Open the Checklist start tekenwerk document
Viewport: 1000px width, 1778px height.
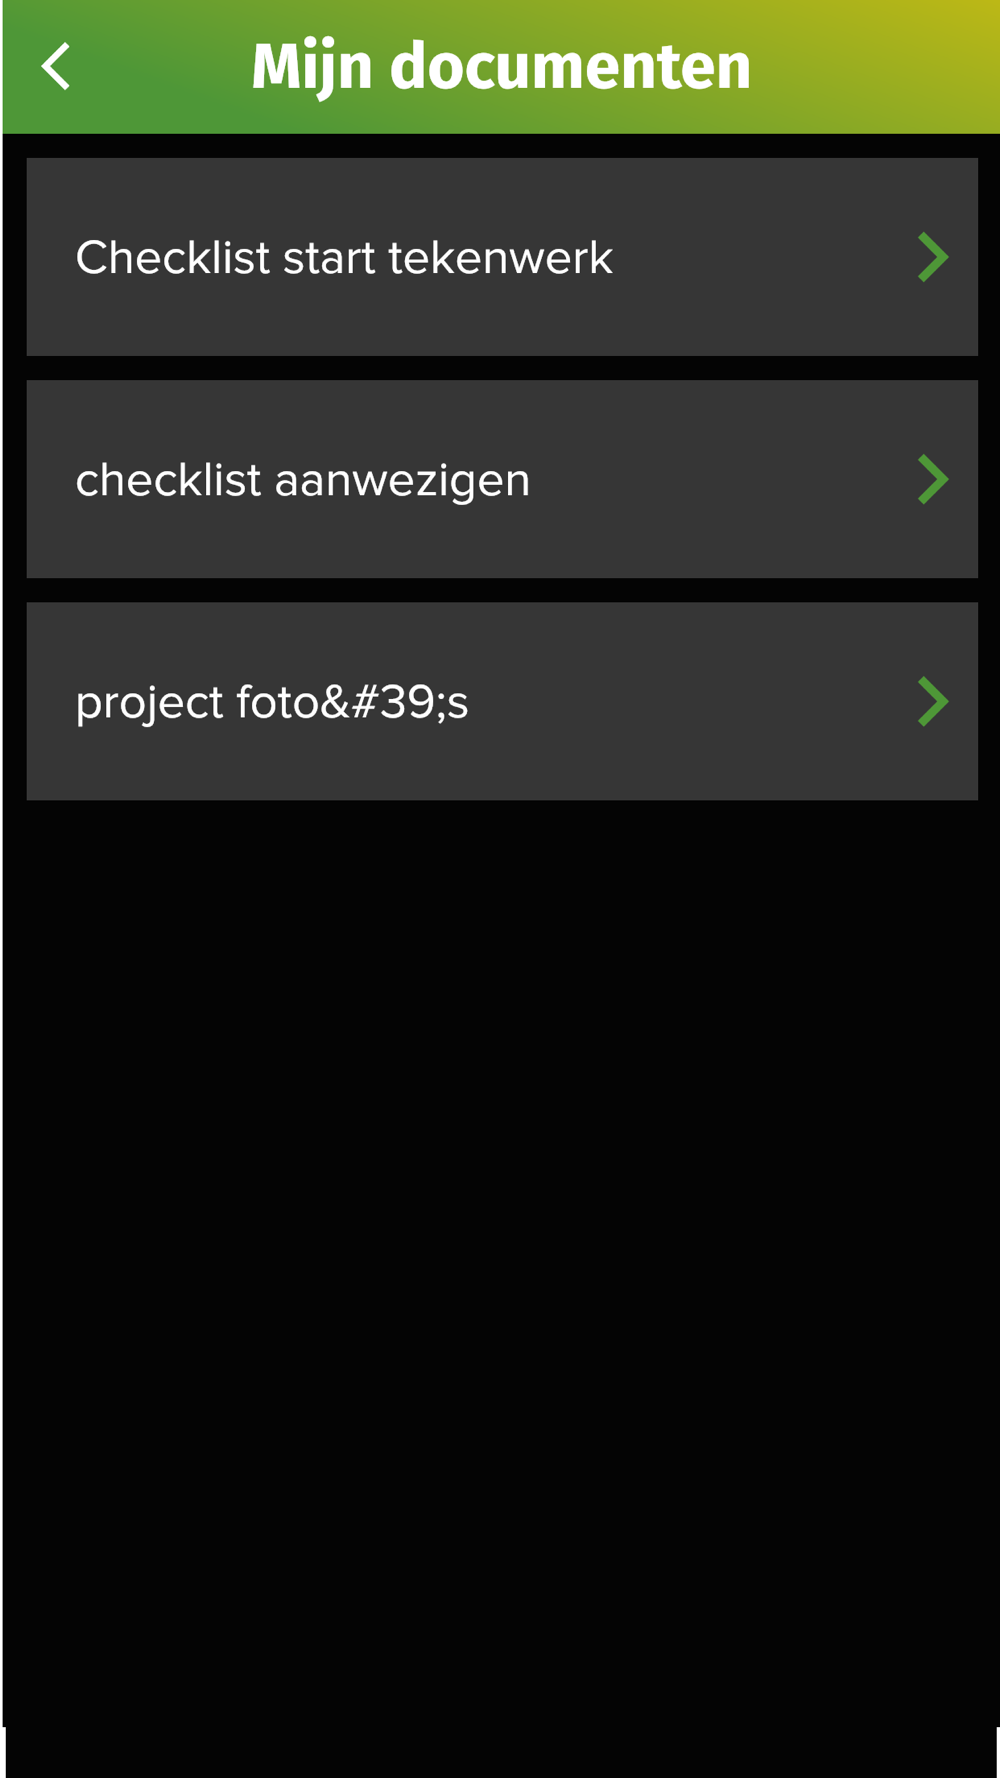coord(502,257)
